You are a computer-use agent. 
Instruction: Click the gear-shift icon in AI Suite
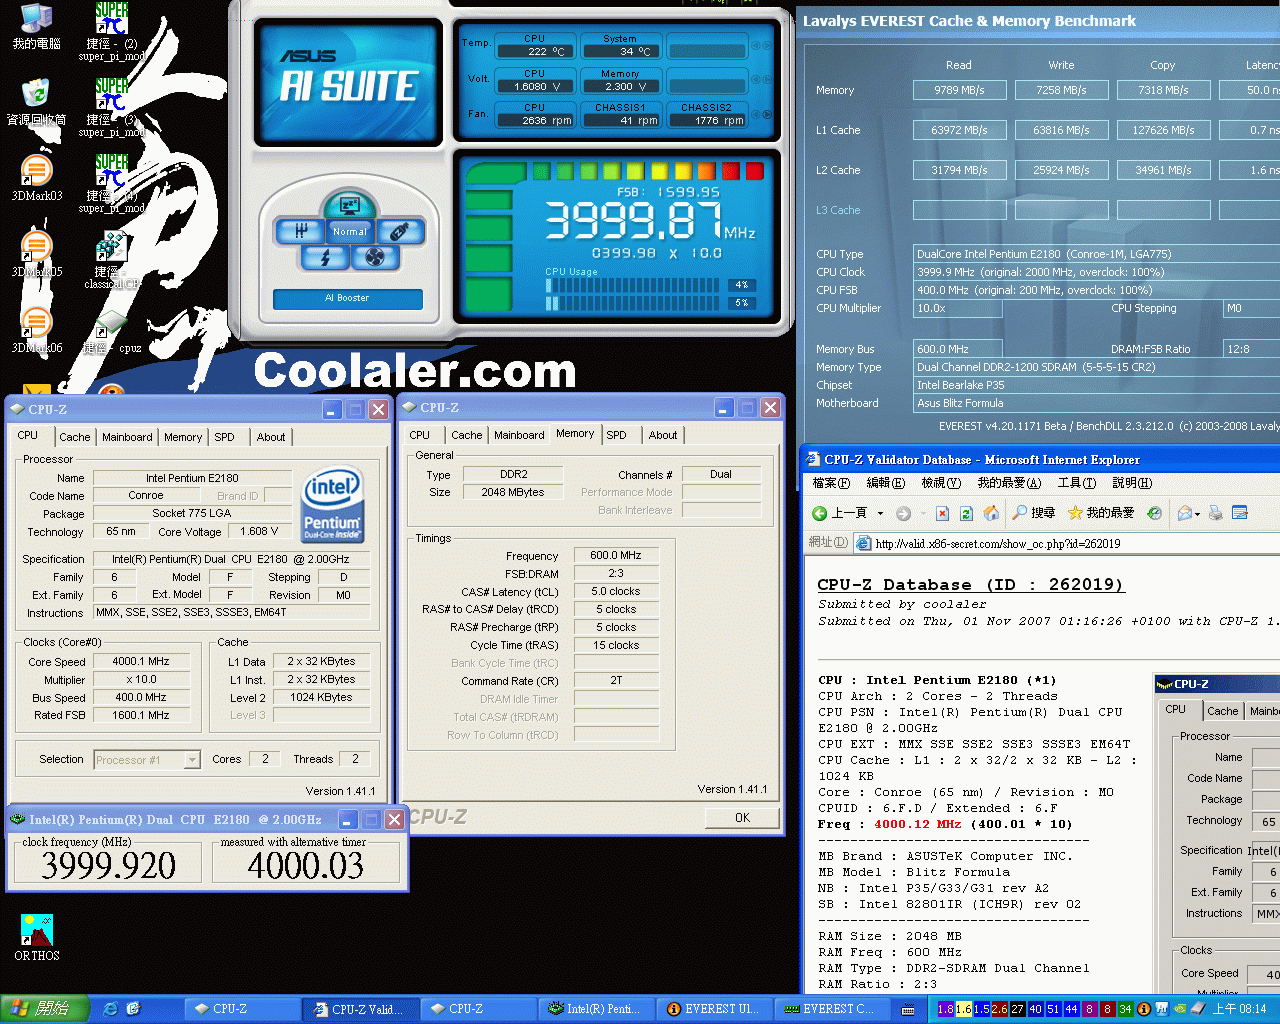300,232
